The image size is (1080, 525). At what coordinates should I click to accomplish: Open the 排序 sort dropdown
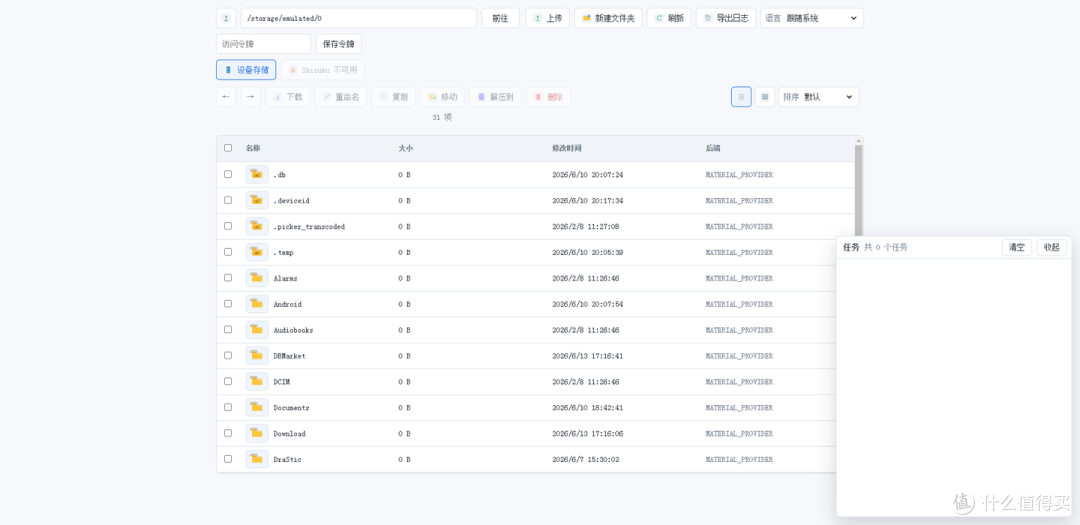(819, 96)
